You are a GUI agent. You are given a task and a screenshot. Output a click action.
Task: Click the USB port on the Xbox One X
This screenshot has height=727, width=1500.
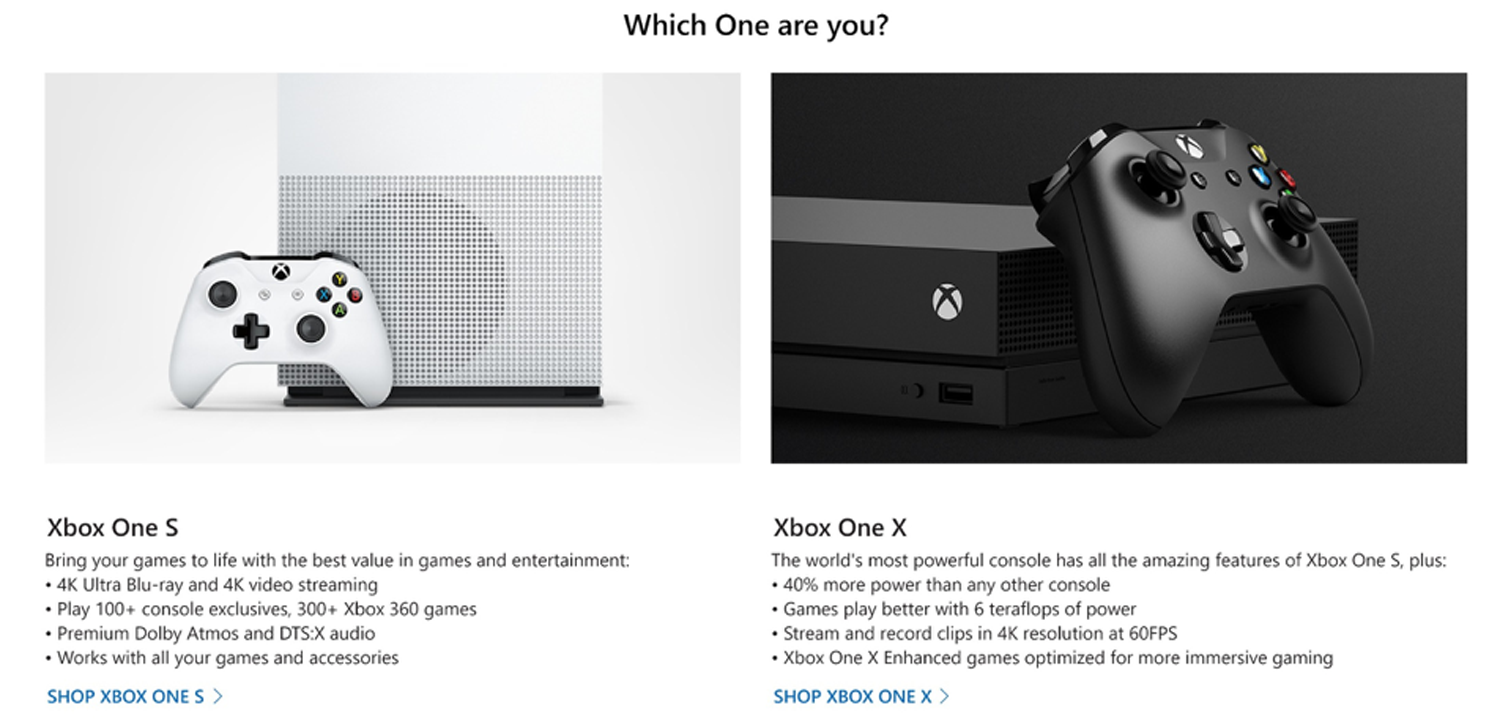tap(956, 394)
